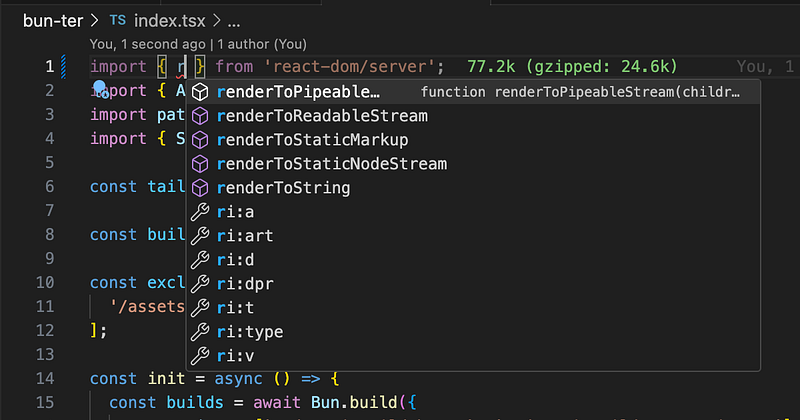Place cursor on 'init' on line 14
The width and height of the screenshot is (800, 420).
coord(166,379)
